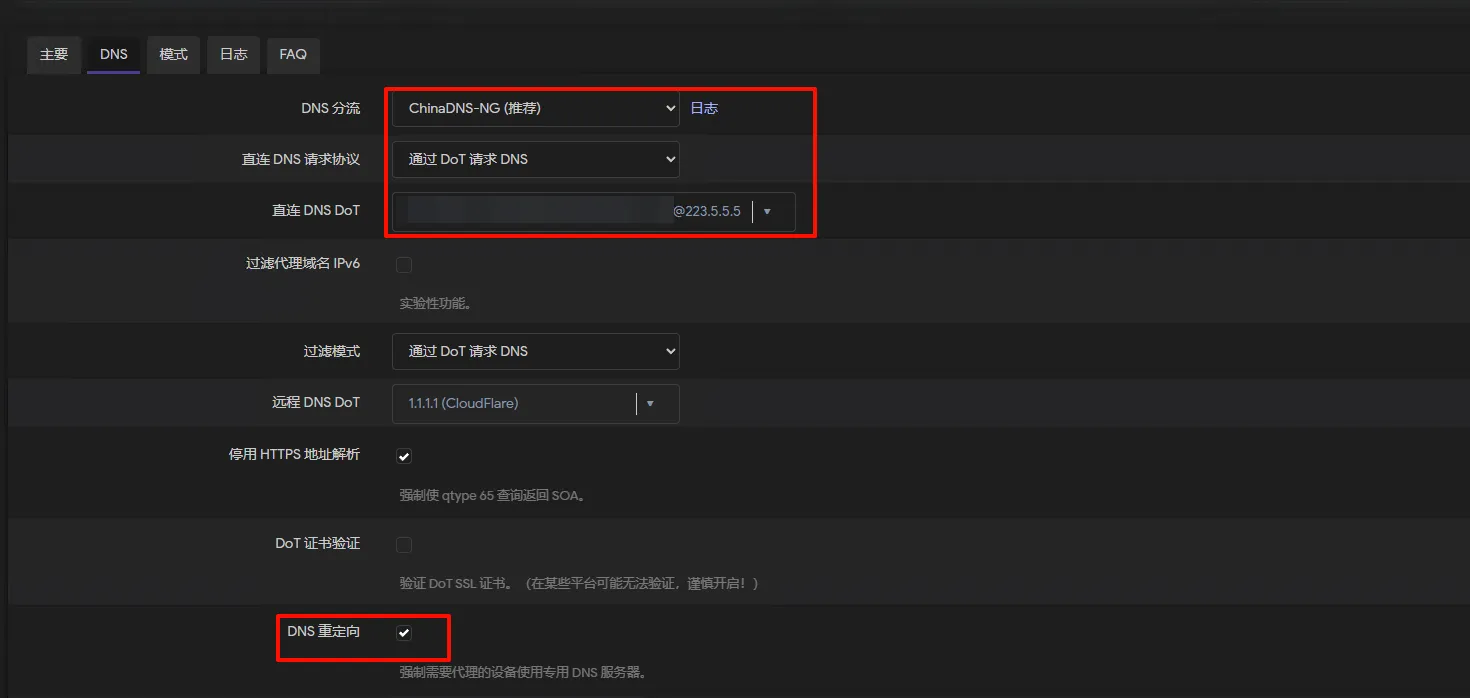The width and height of the screenshot is (1470, 698).
Task: Disable DNS 重定向
Action: click(404, 632)
